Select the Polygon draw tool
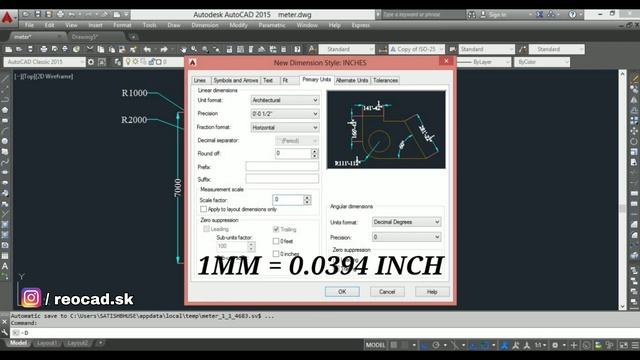The width and height of the screenshot is (640, 360). (x=5, y=110)
